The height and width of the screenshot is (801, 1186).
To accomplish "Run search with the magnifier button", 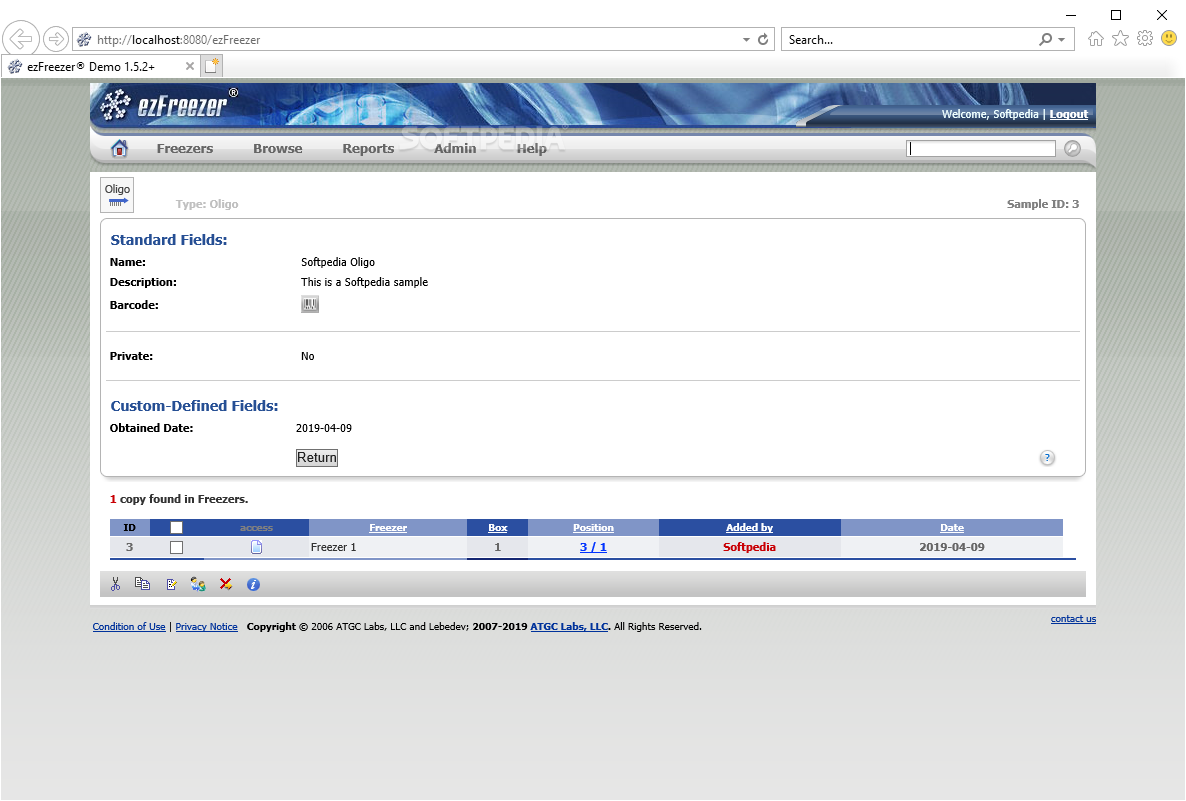I will 1073,148.
